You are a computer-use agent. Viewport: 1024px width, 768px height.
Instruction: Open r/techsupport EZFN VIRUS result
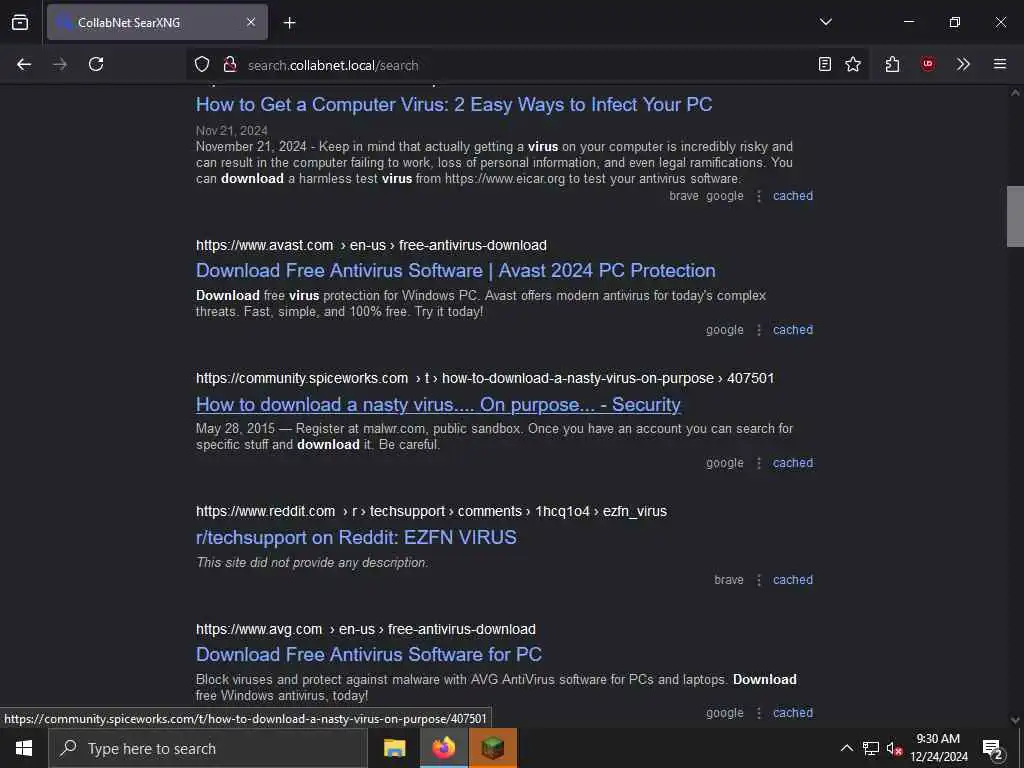pyautogui.click(x=356, y=537)
